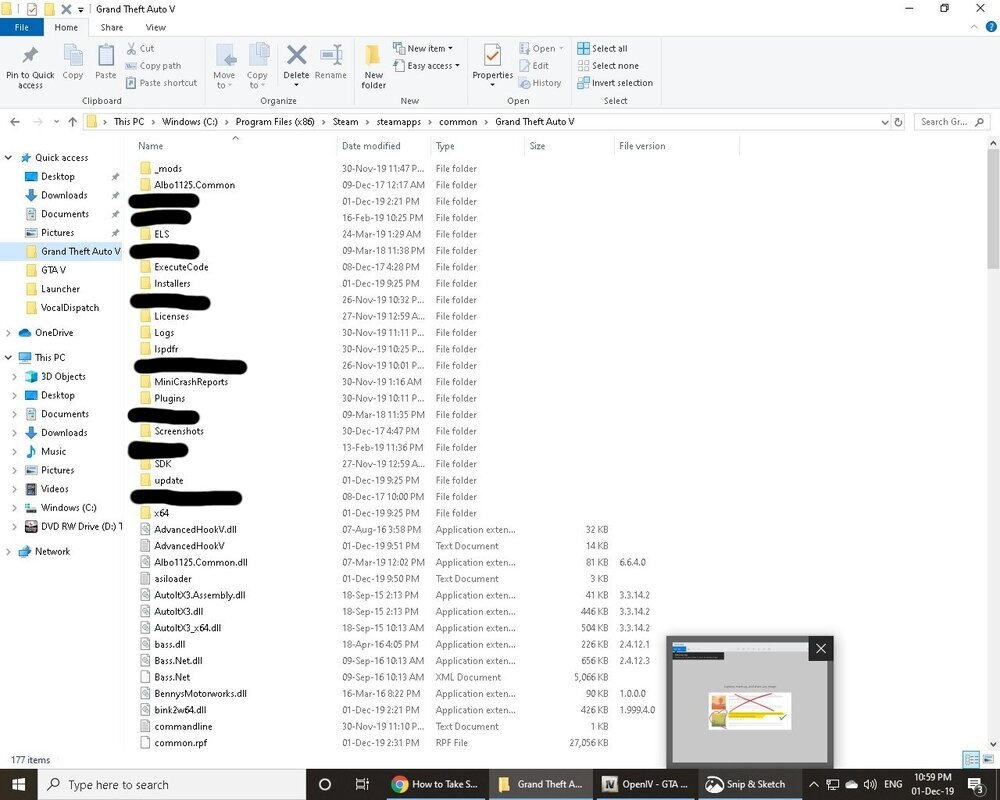Switch to details view toggle
This screenshot has height=800, width=1000.
click(x=971, y=759)
